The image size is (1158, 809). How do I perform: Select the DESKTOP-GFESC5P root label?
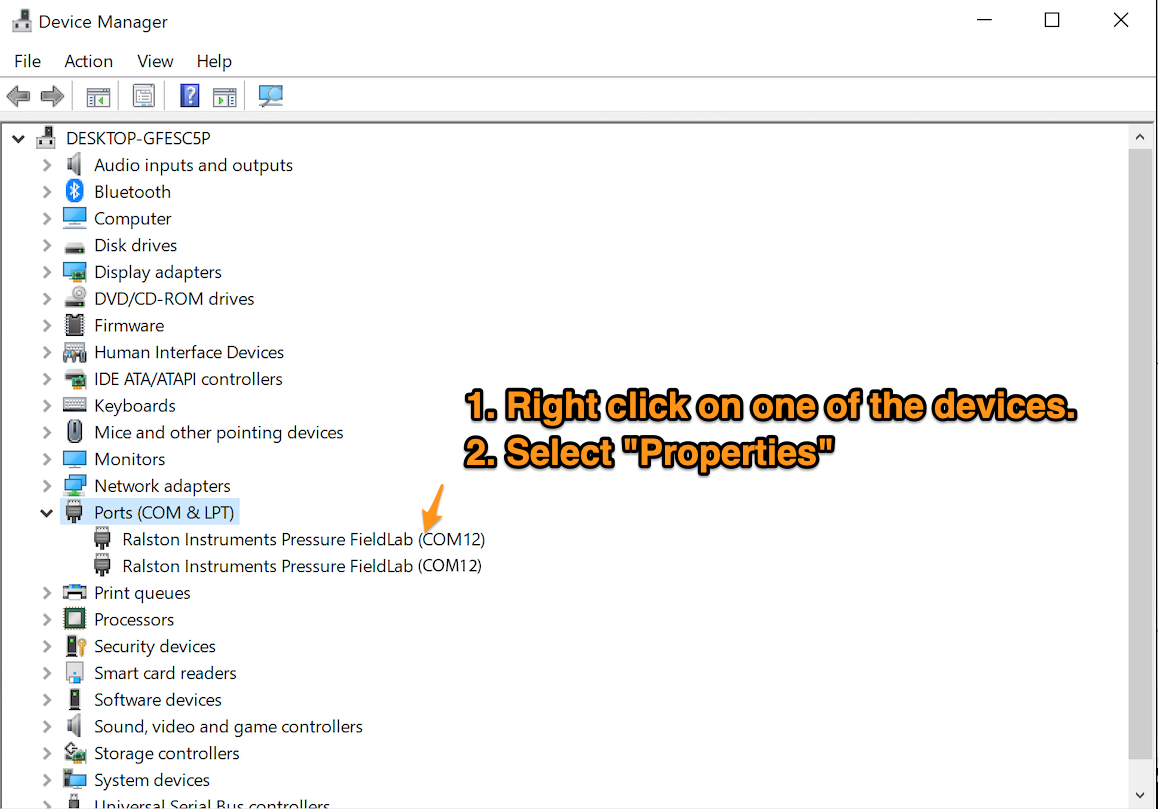tap(138, 138)
